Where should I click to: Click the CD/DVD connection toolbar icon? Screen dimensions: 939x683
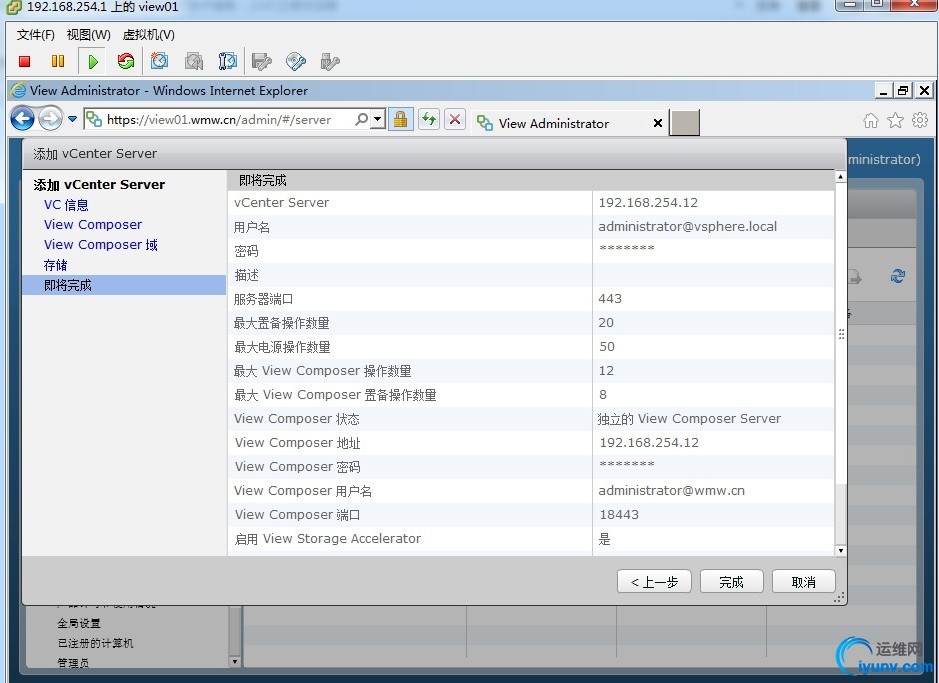[296, 61]
